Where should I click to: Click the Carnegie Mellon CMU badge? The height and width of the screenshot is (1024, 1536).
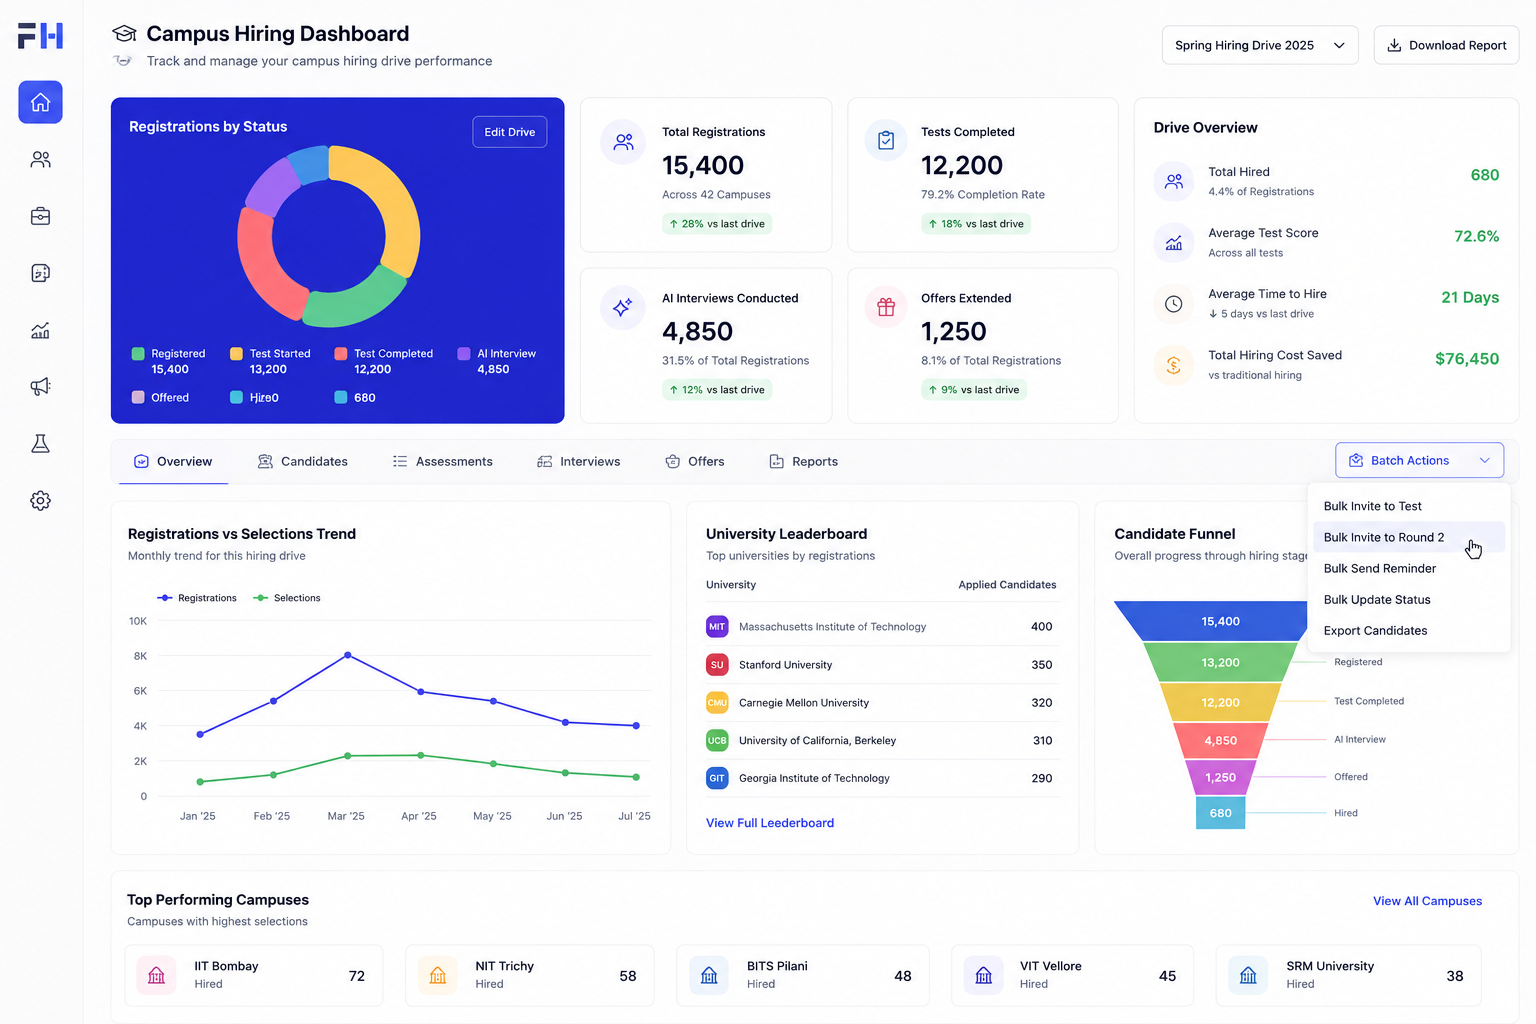(x=717, y=703)
